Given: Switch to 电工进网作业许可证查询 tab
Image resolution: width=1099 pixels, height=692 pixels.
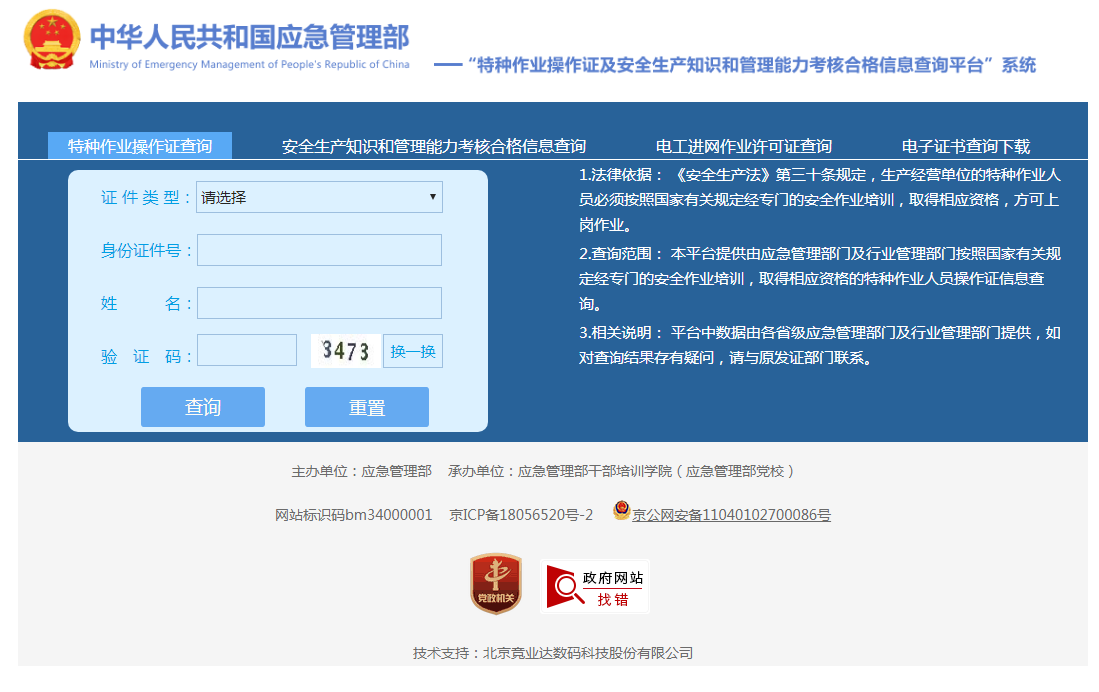Looking at the screenshot, I should [x=744, y=147].
